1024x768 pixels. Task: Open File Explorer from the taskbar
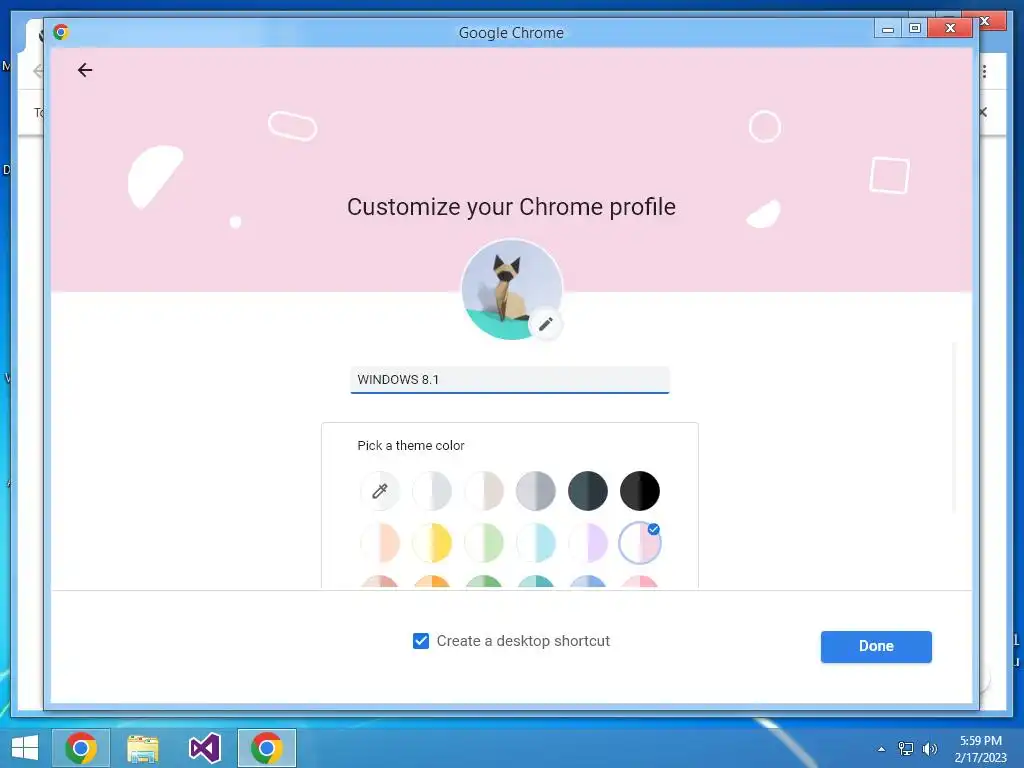tap(142, 748)
